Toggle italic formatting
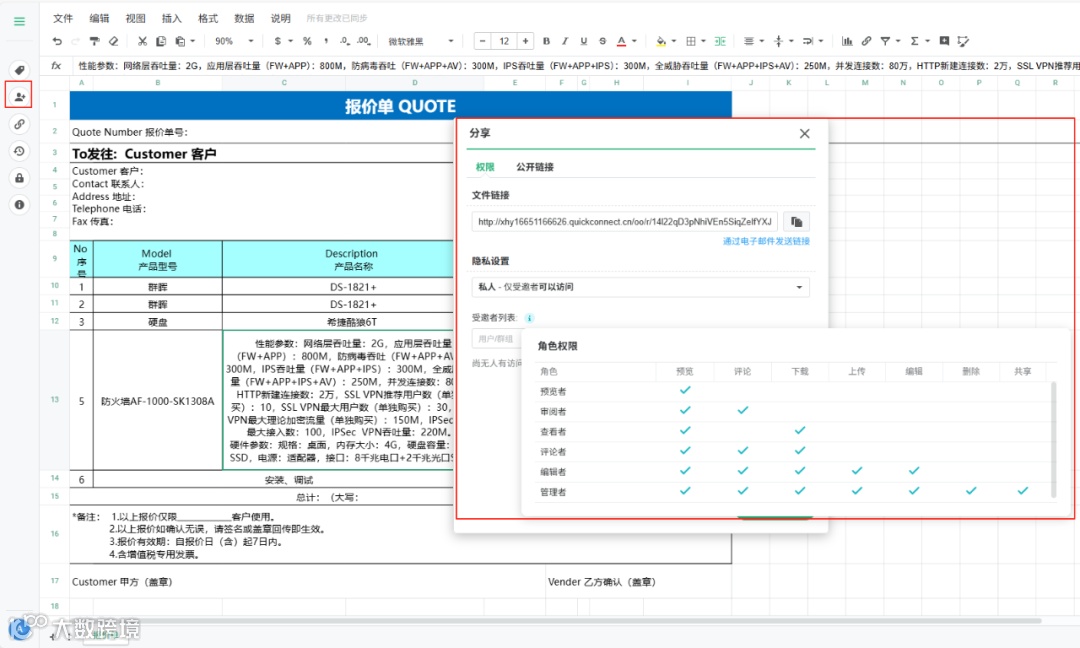Viewport: 1080px width, 648px height. [565, 41]
